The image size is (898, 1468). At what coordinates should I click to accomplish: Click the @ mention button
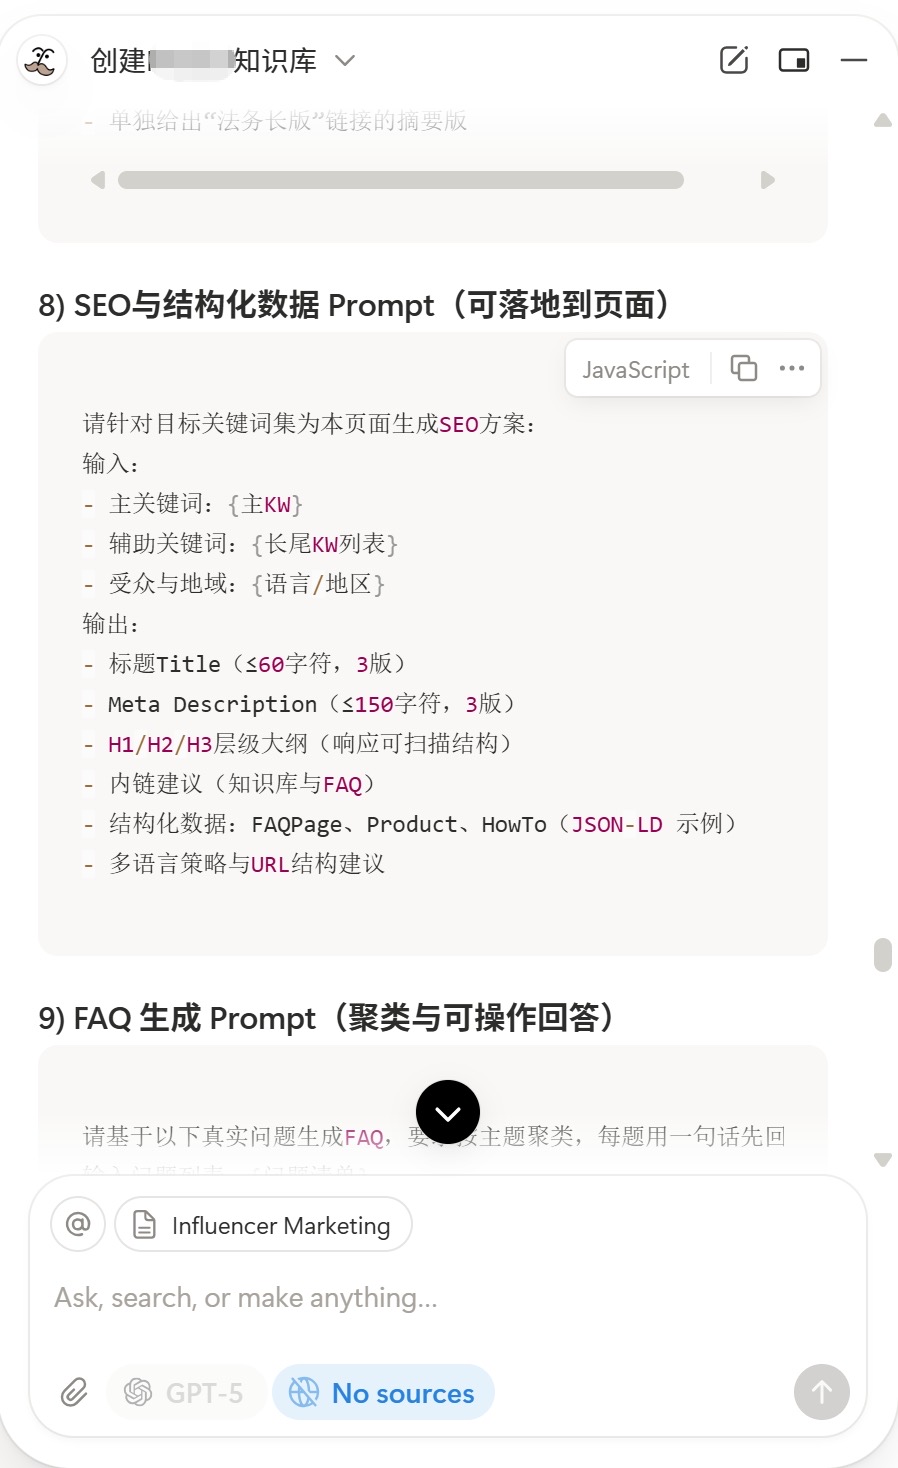78,1224
